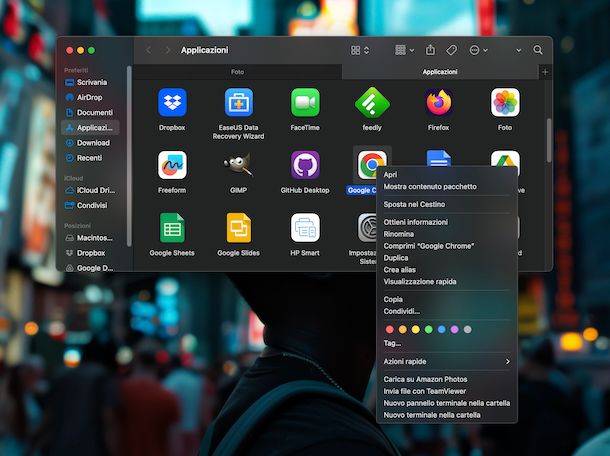610x456 pixels.
Task: Select the Freeform app icon
Action: click(x=172, y=165)
